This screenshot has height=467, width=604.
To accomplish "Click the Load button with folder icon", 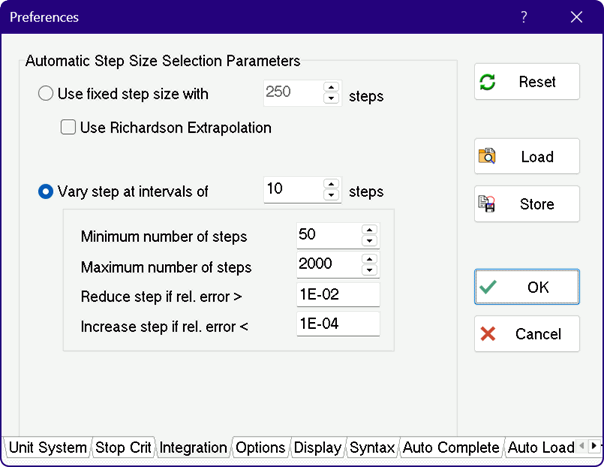I will click(x=526, y=157).
